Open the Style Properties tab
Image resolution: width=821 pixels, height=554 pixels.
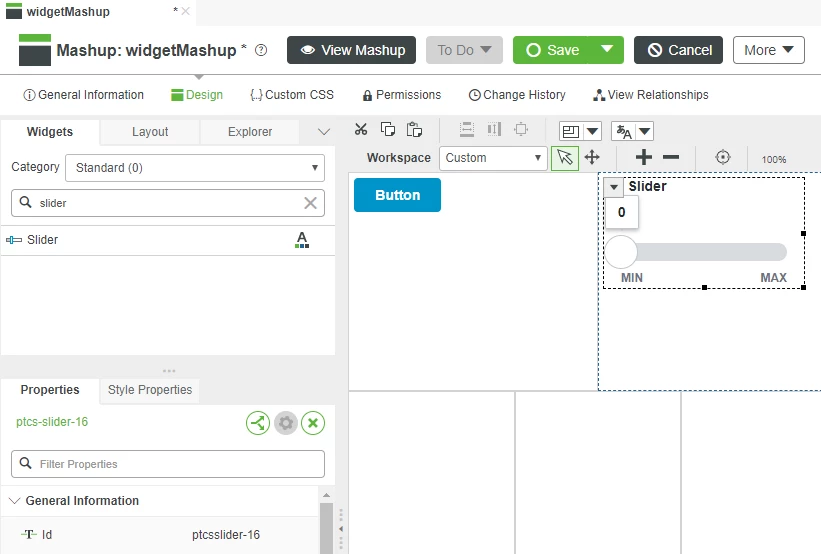[x=150, y=390]
